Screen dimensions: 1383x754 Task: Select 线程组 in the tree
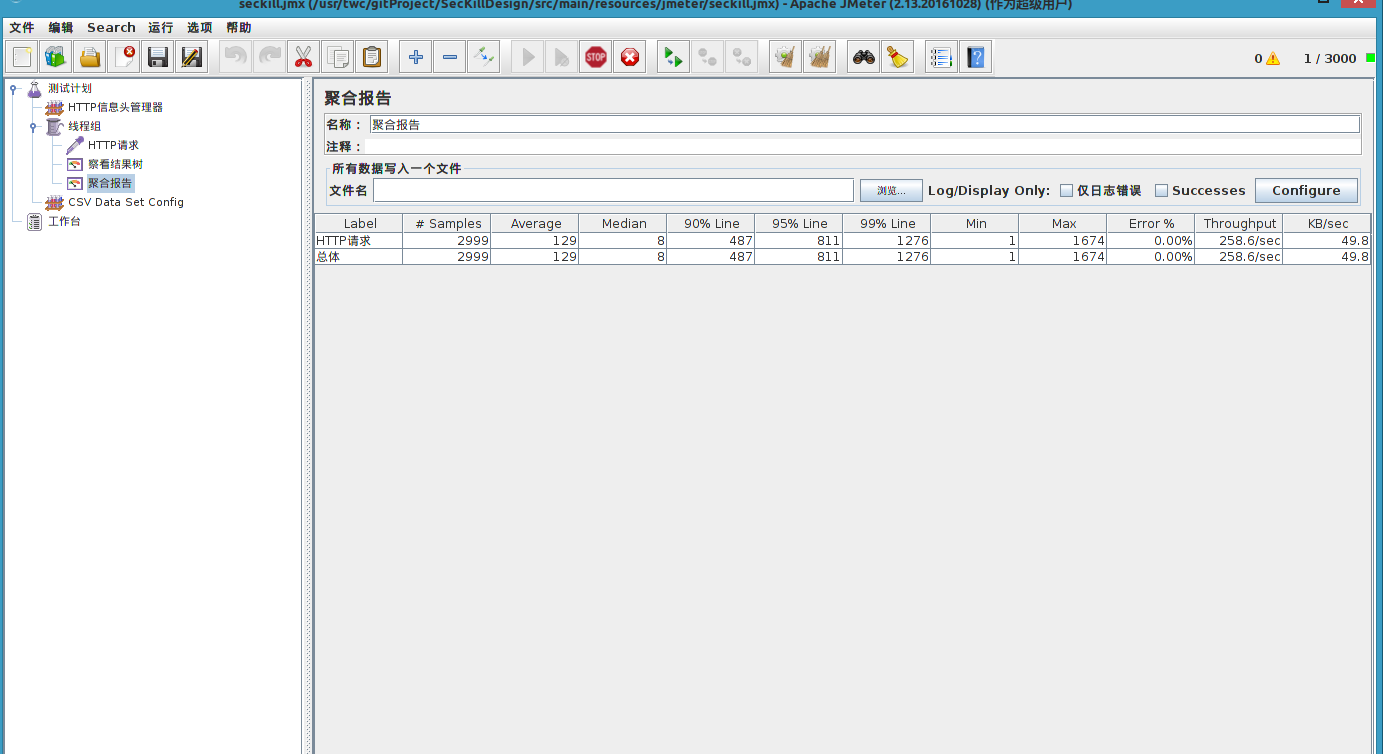point(85,126)
